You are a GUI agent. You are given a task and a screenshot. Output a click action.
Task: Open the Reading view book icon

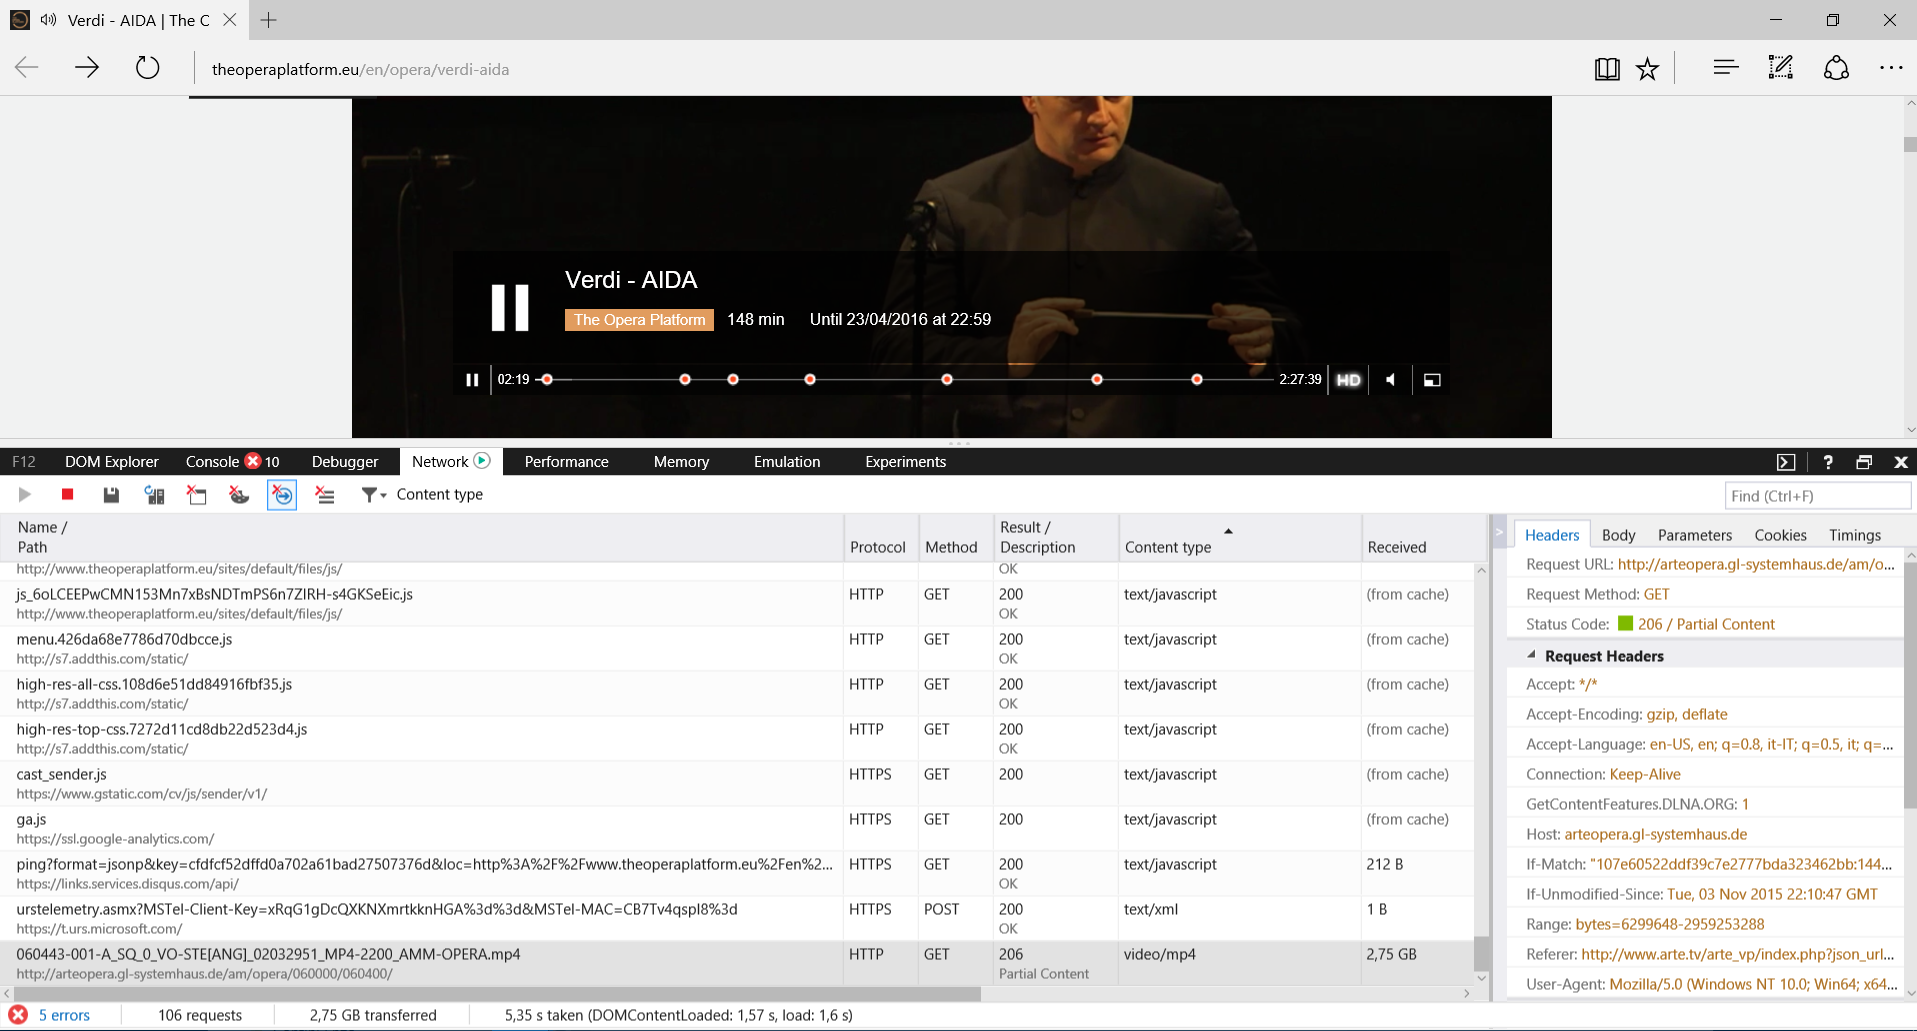tap(1606, 69)
